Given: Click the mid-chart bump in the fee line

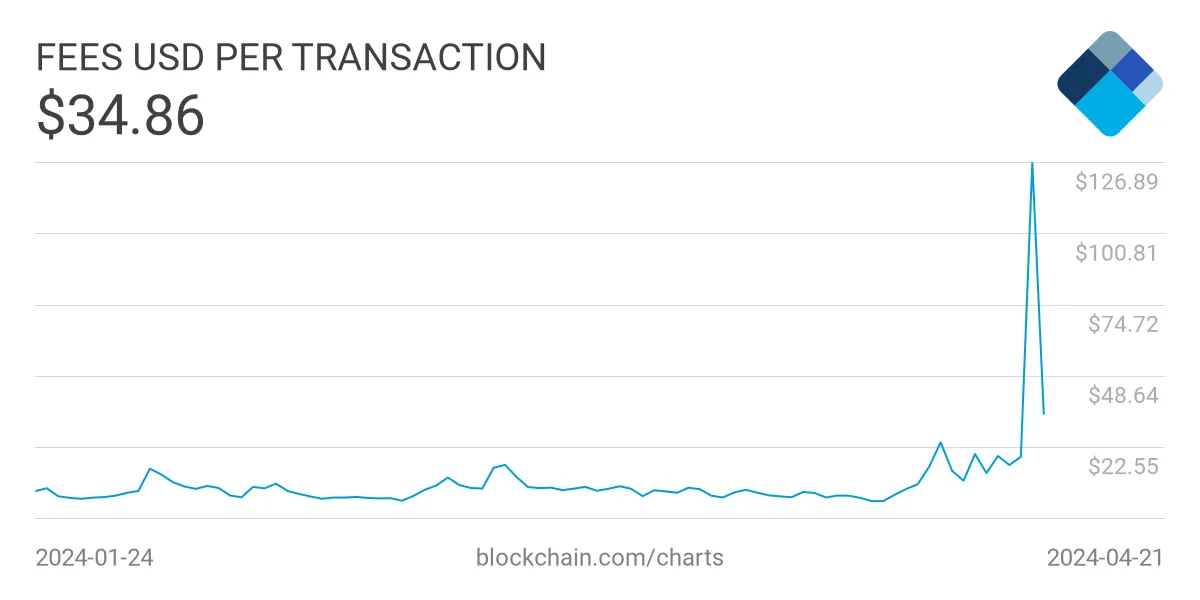Looking at the screenshot, I should click(x=504, y=465).
